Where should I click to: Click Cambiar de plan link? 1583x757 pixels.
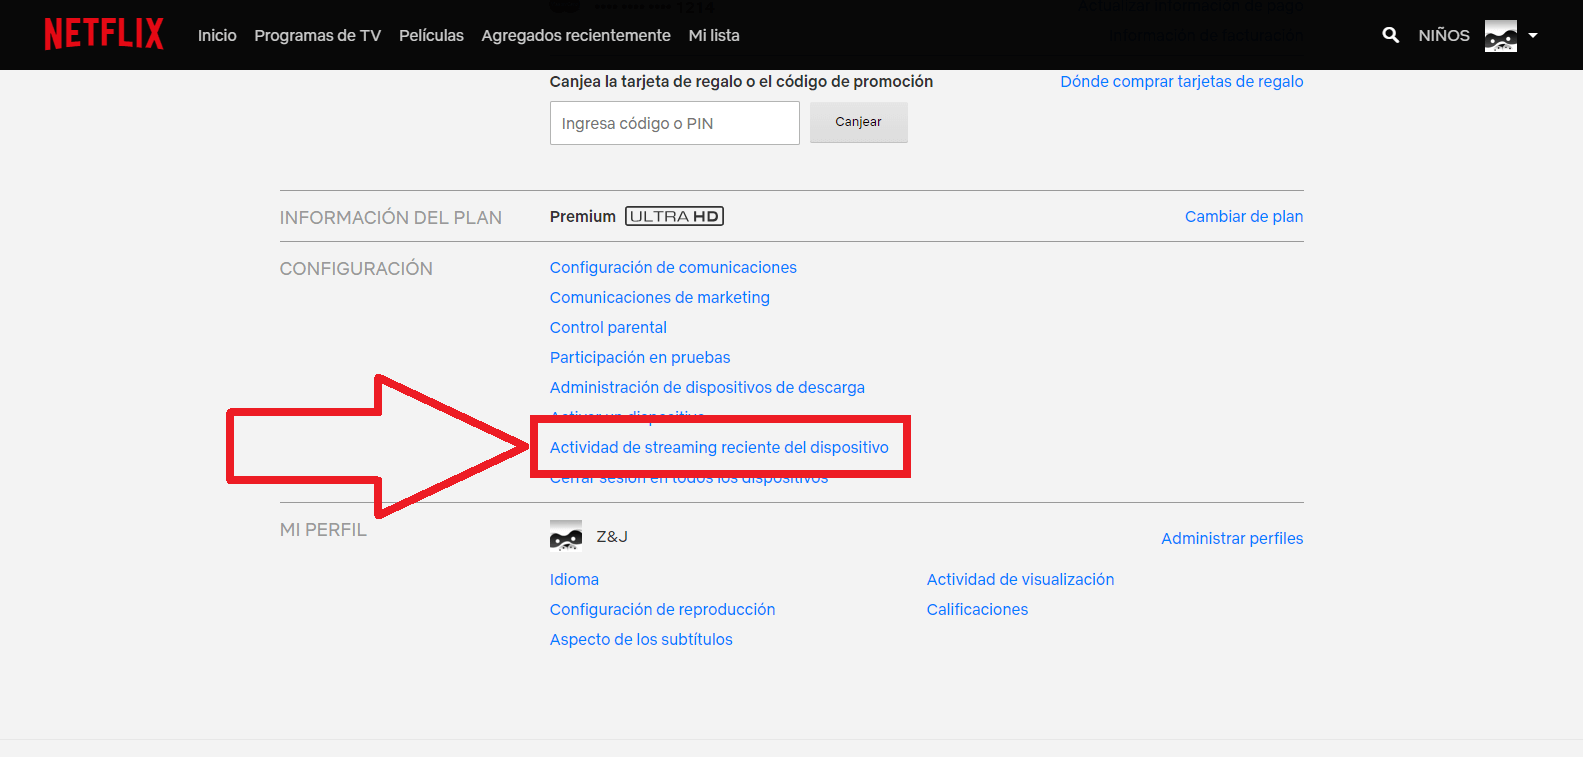(1244, 217)
